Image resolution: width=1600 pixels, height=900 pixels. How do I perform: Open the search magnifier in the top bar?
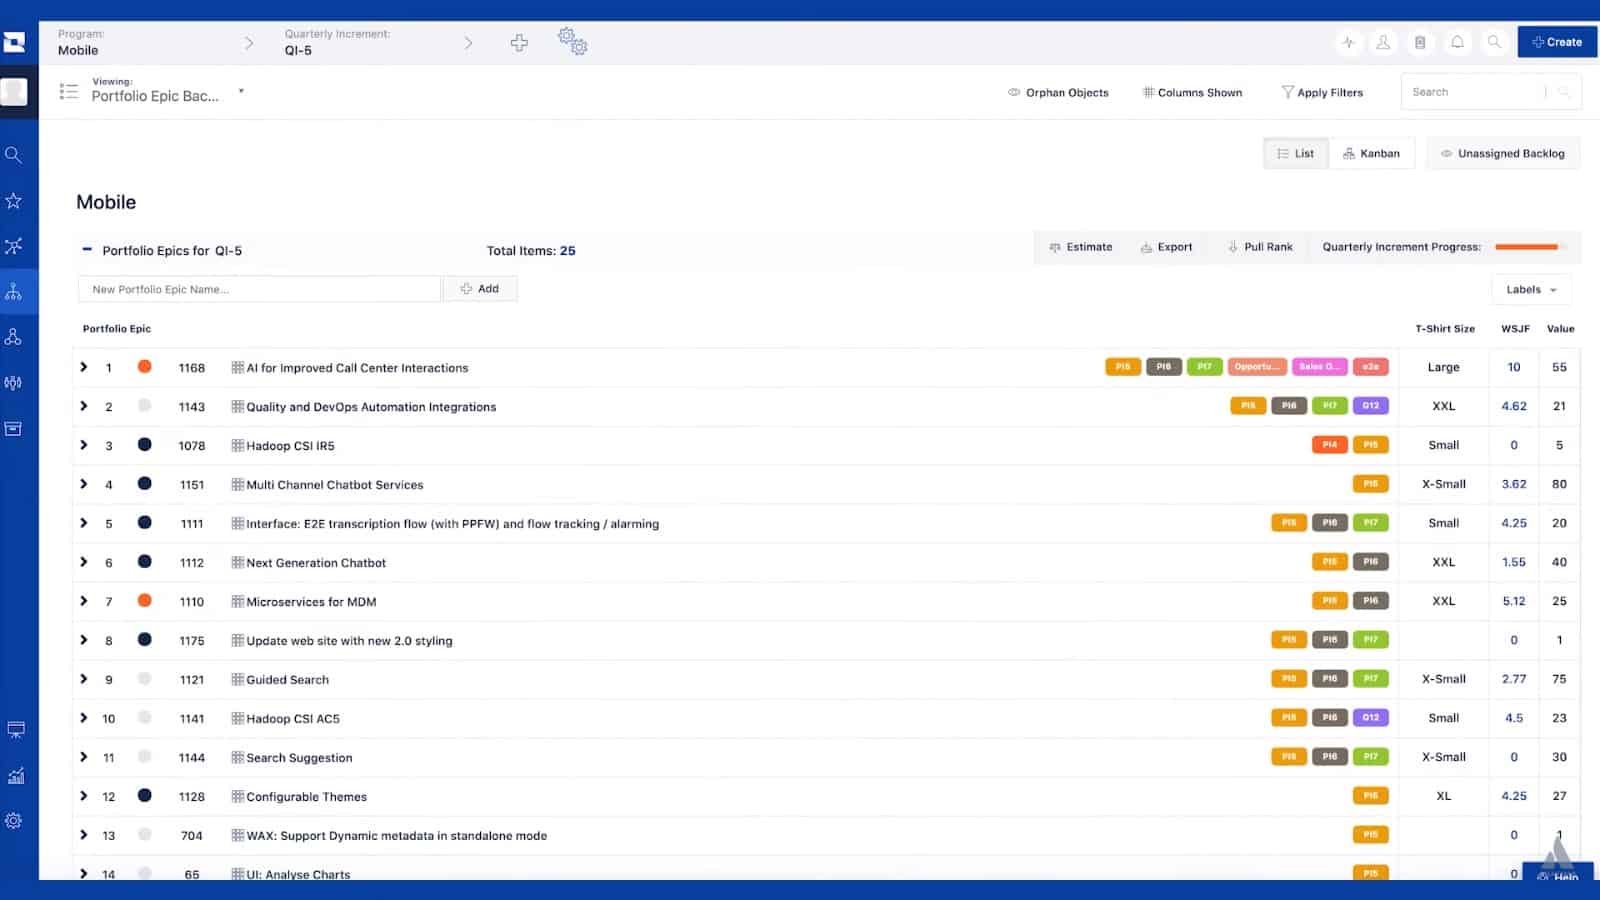1494,42
